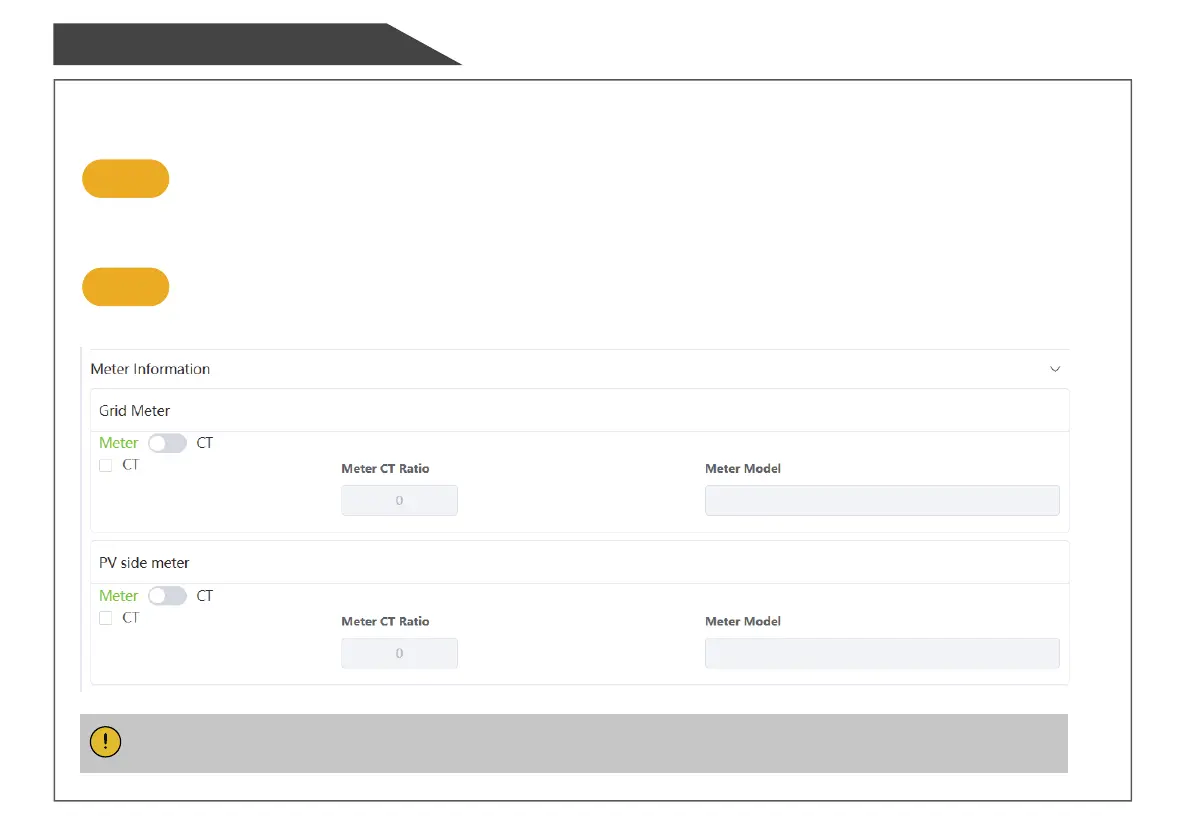Click the PV side 'Meter Model' label

point(743,621)
